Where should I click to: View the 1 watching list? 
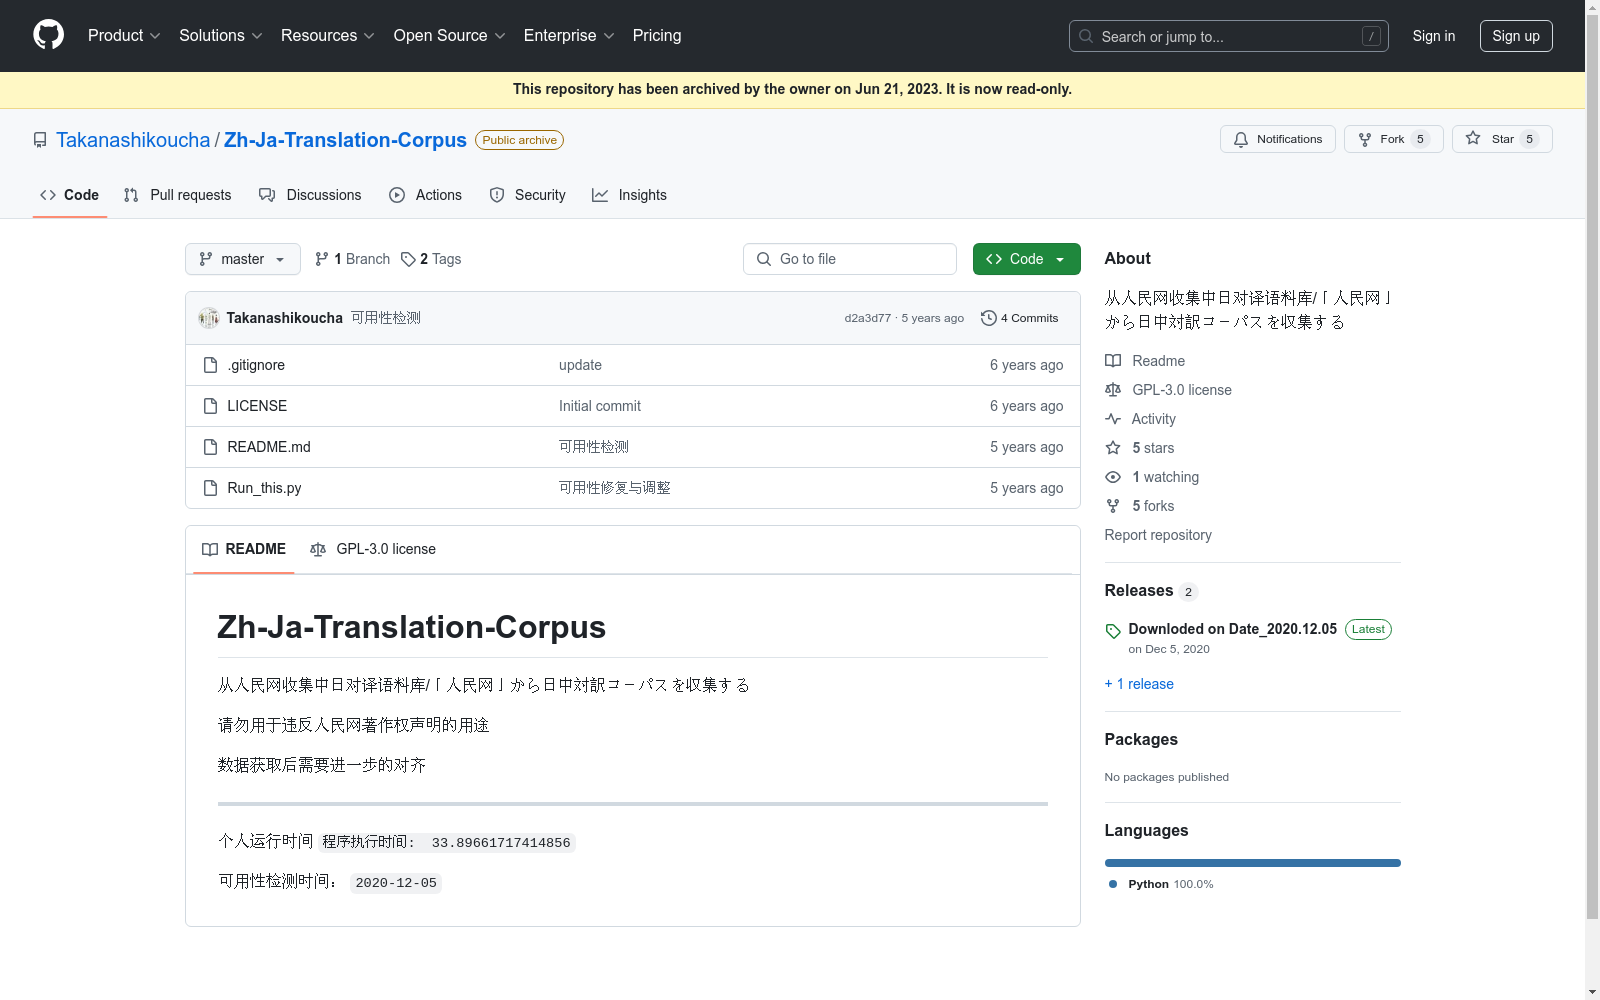1152,477
